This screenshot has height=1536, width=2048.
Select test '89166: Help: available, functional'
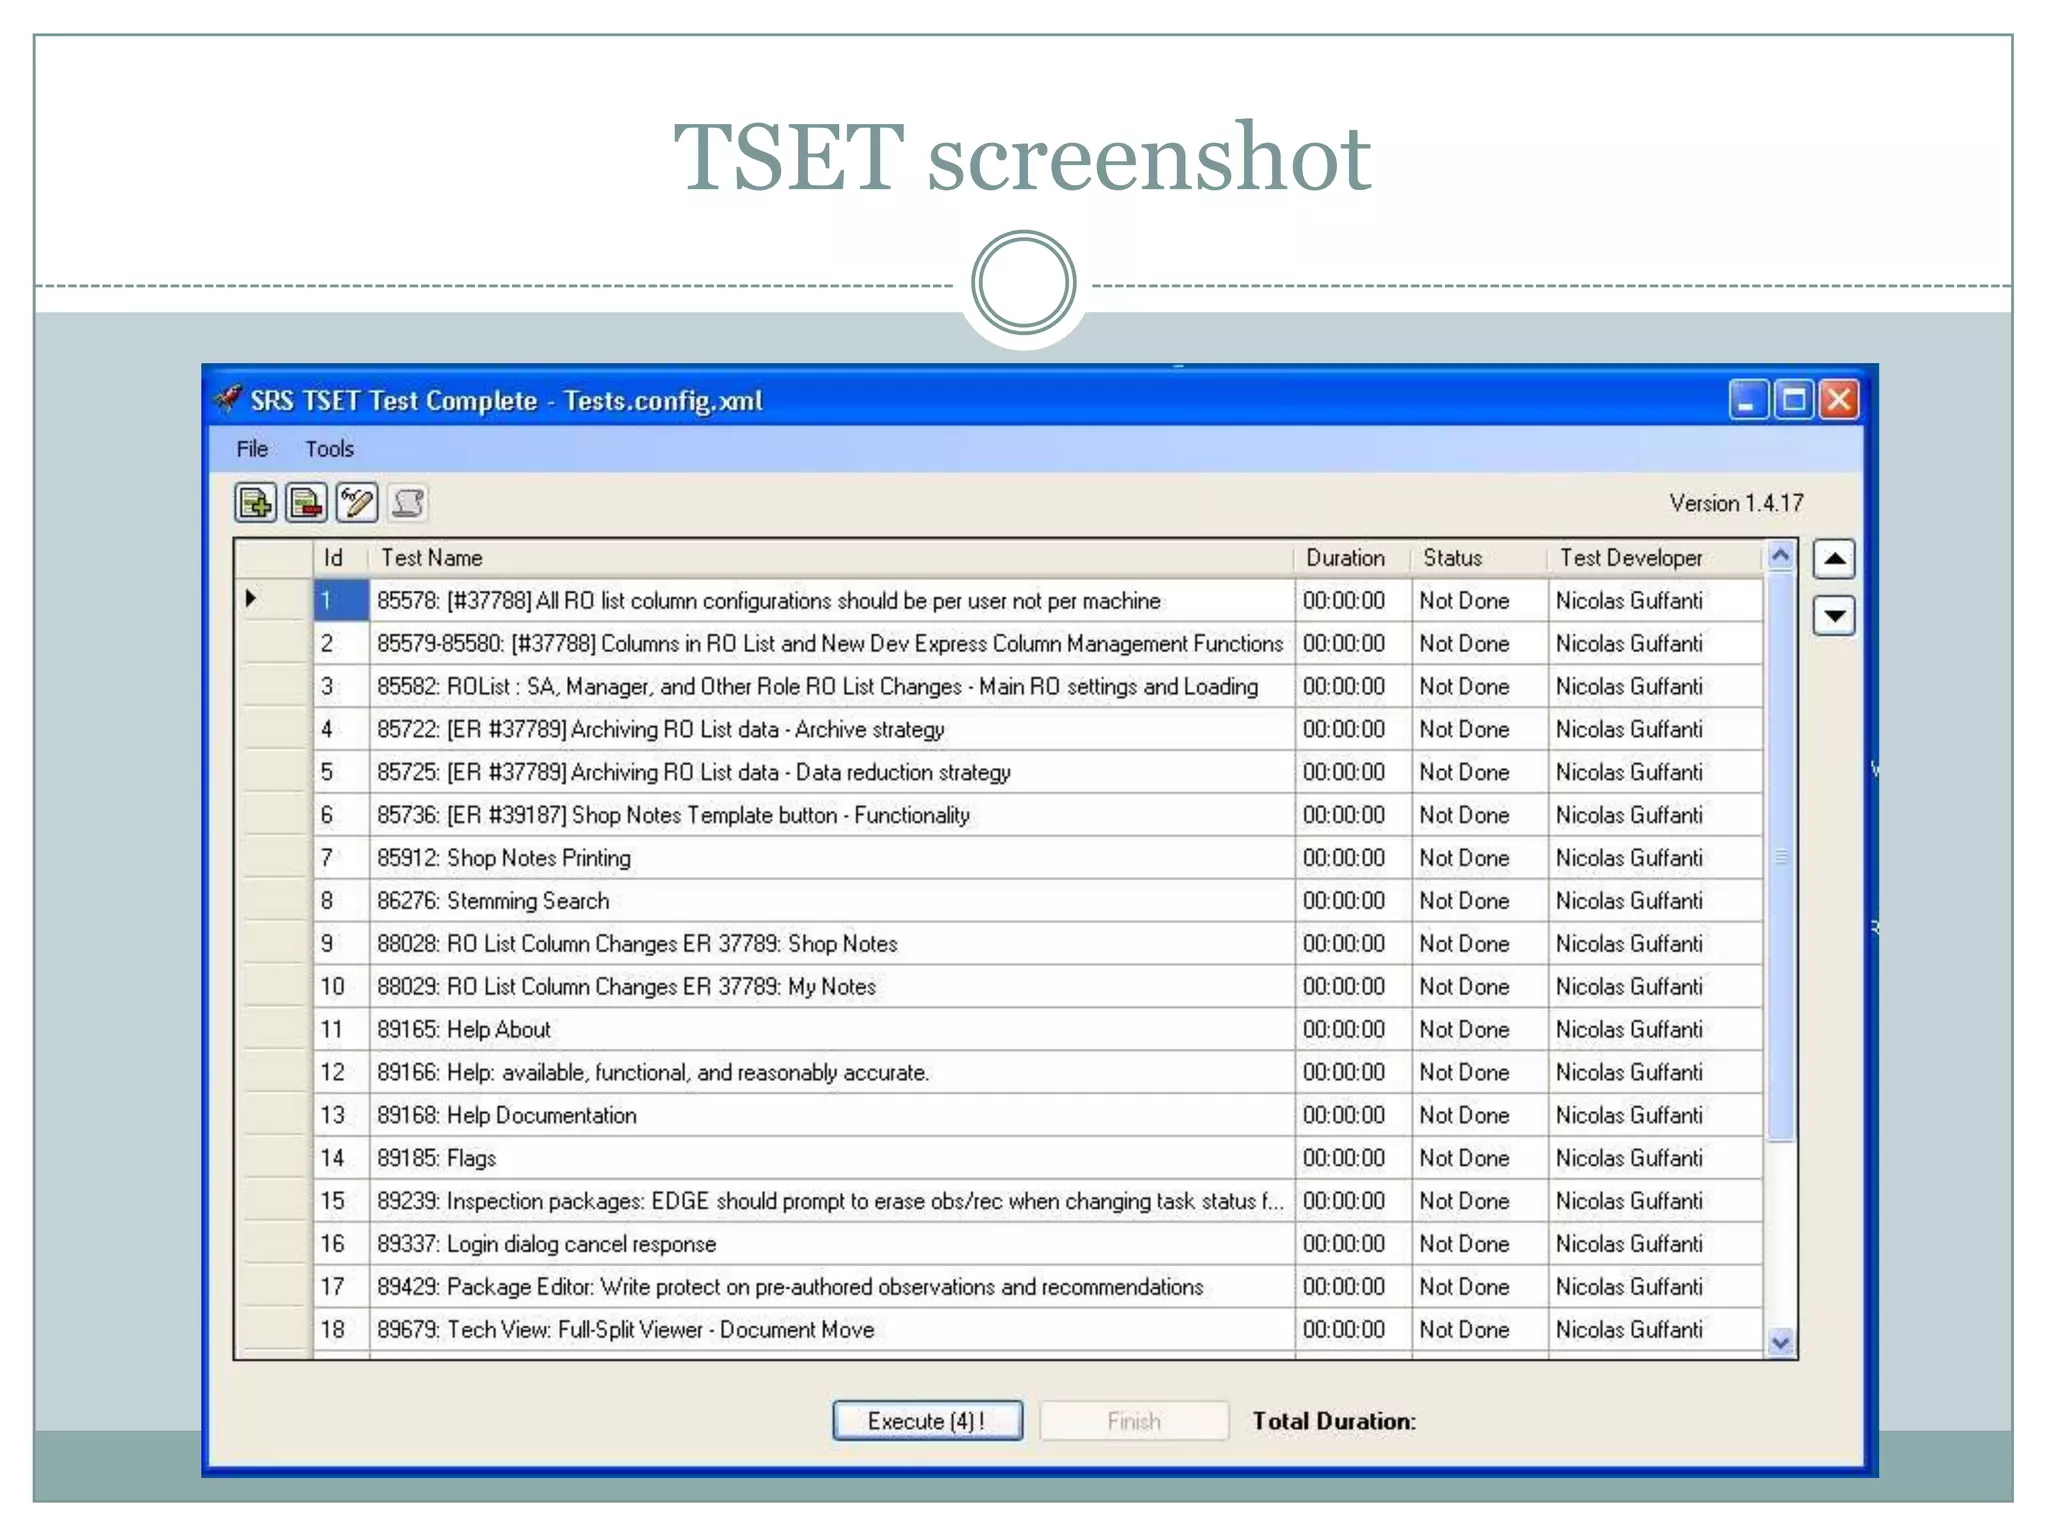click(x=832, y=1073)
